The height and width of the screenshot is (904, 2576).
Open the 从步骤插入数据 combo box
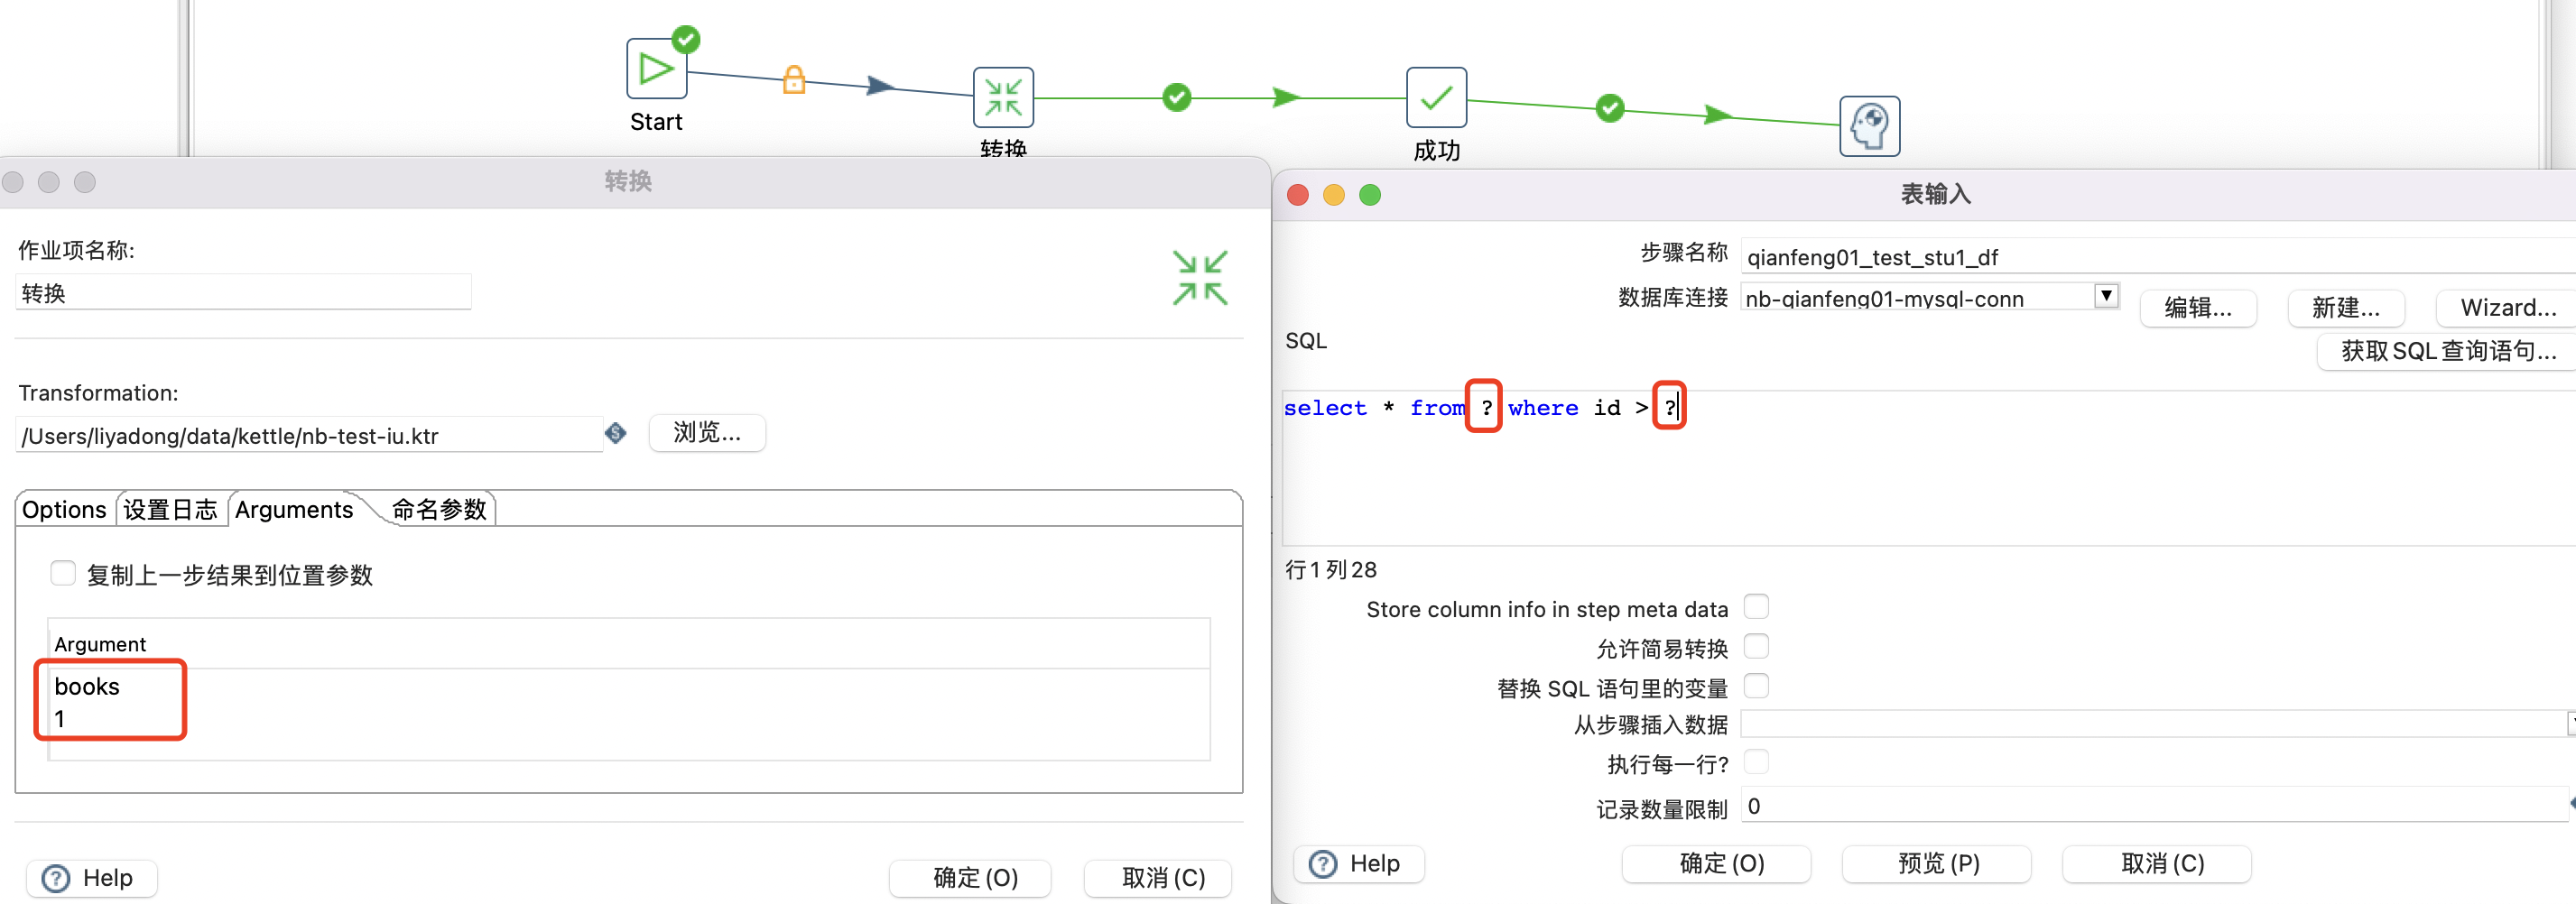[x=2158, y=723]
